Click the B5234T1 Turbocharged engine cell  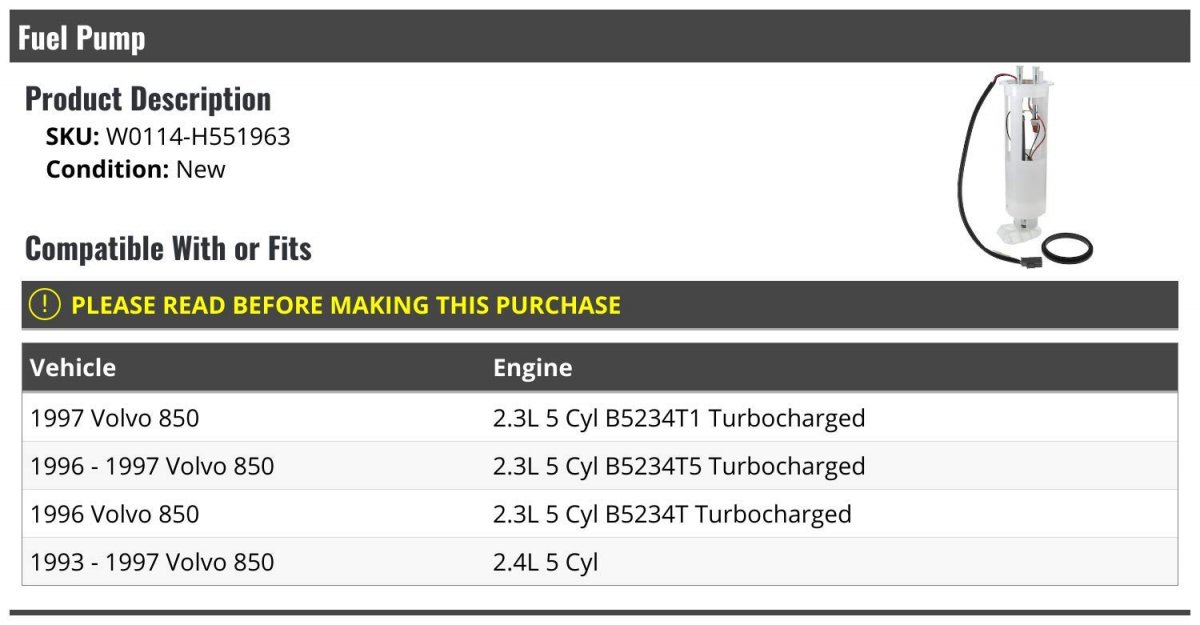679,418
